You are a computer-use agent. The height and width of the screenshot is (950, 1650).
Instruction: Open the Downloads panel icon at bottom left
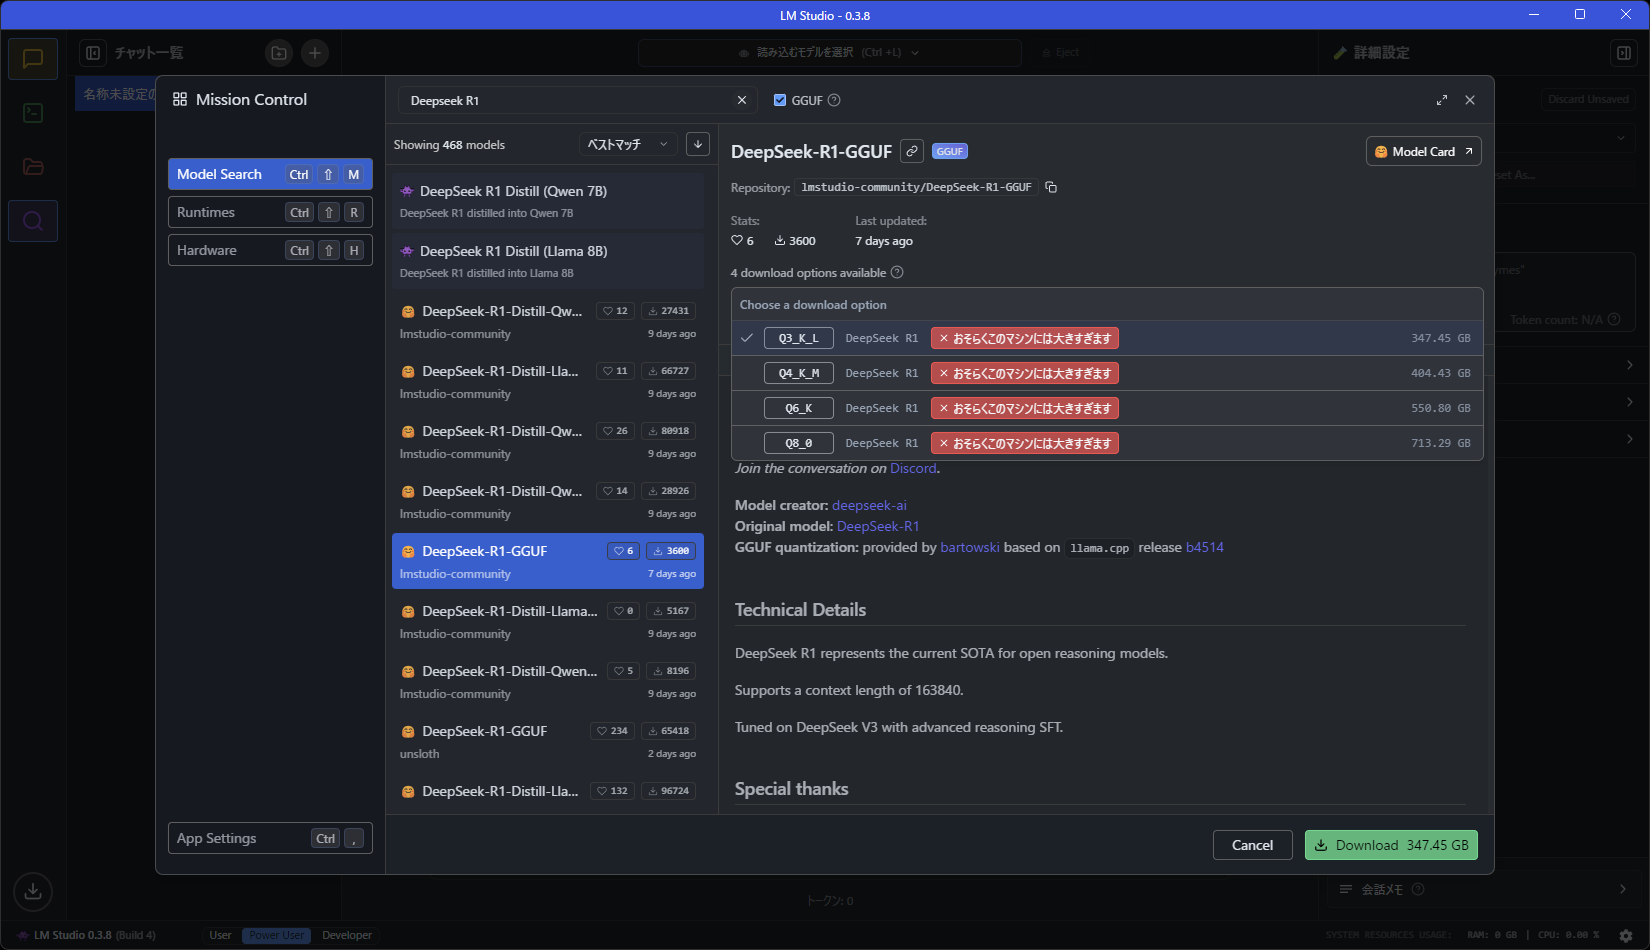click(x=33, y=891)
